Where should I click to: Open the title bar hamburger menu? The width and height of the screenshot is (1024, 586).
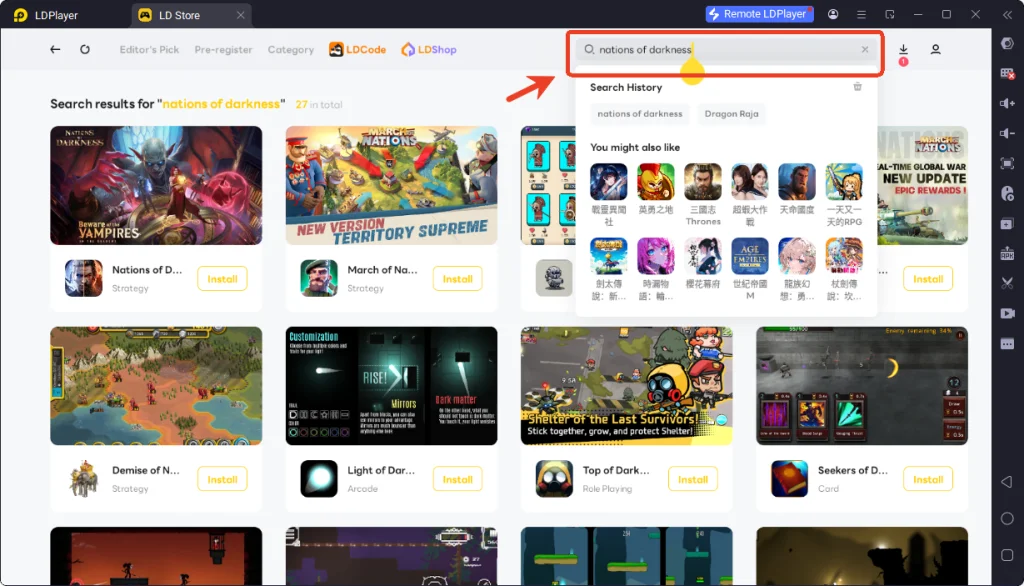pos(861,14)
